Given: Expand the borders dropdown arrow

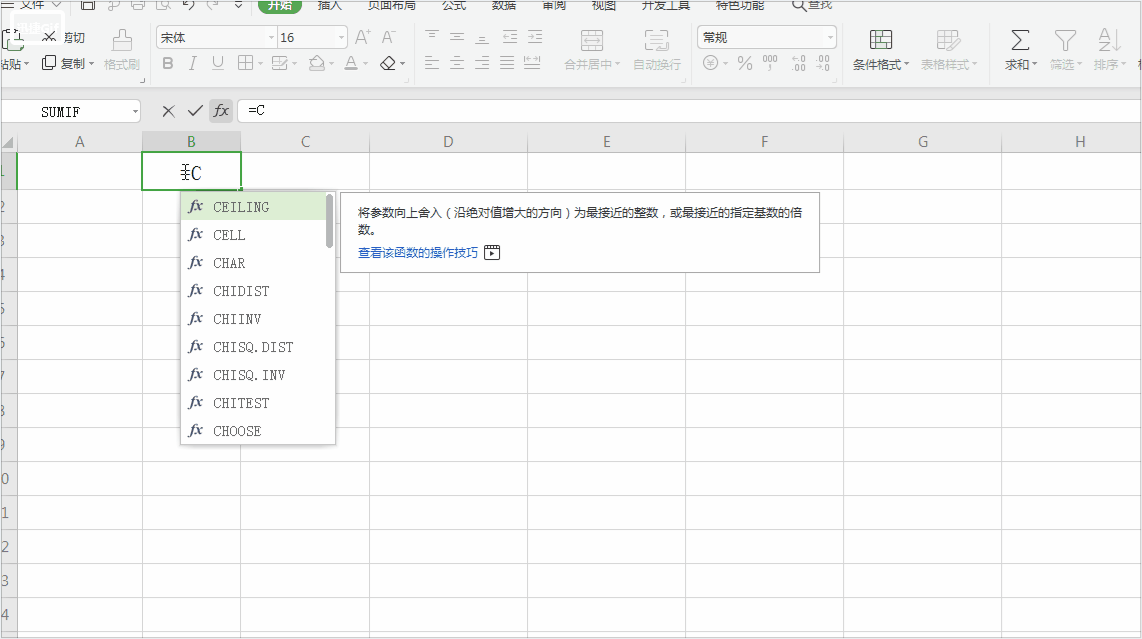Looking at the screenshot, I should coord(260,64).
